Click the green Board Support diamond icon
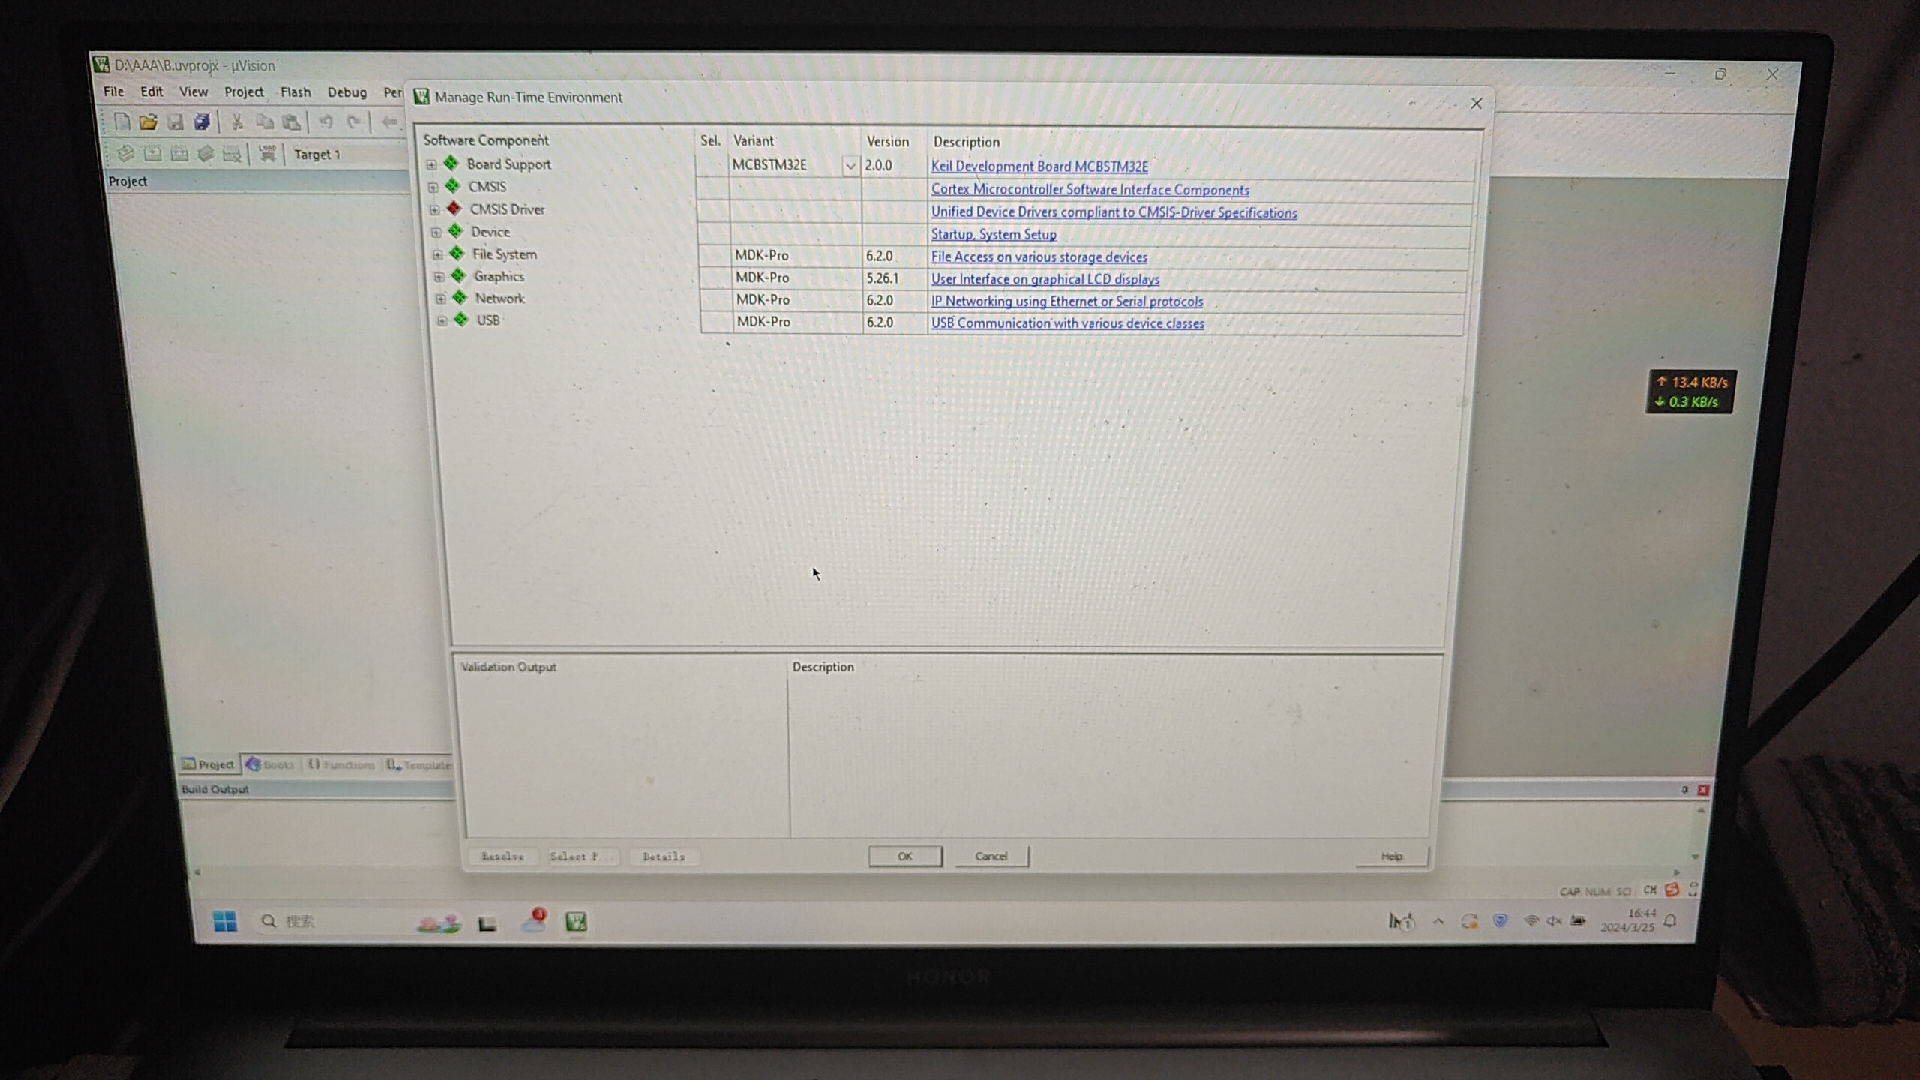The width and height of the screenshot is (1920, 1080). (x=451, y=163)
